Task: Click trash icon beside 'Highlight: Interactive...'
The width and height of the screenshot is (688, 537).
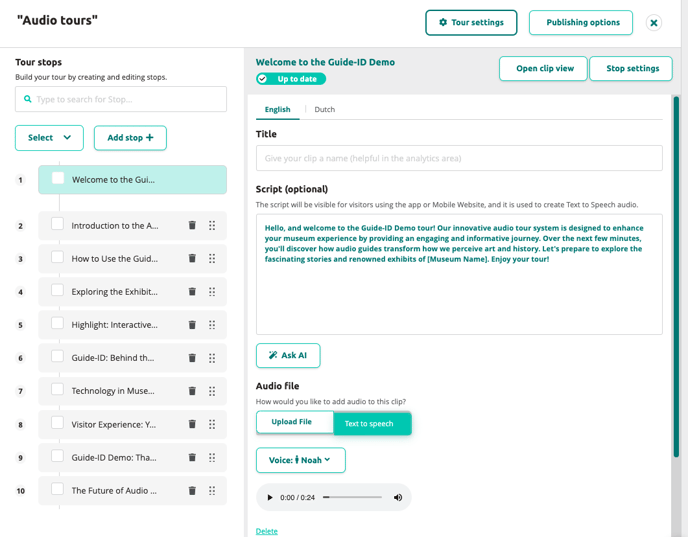Action: (x=192, y=325)
